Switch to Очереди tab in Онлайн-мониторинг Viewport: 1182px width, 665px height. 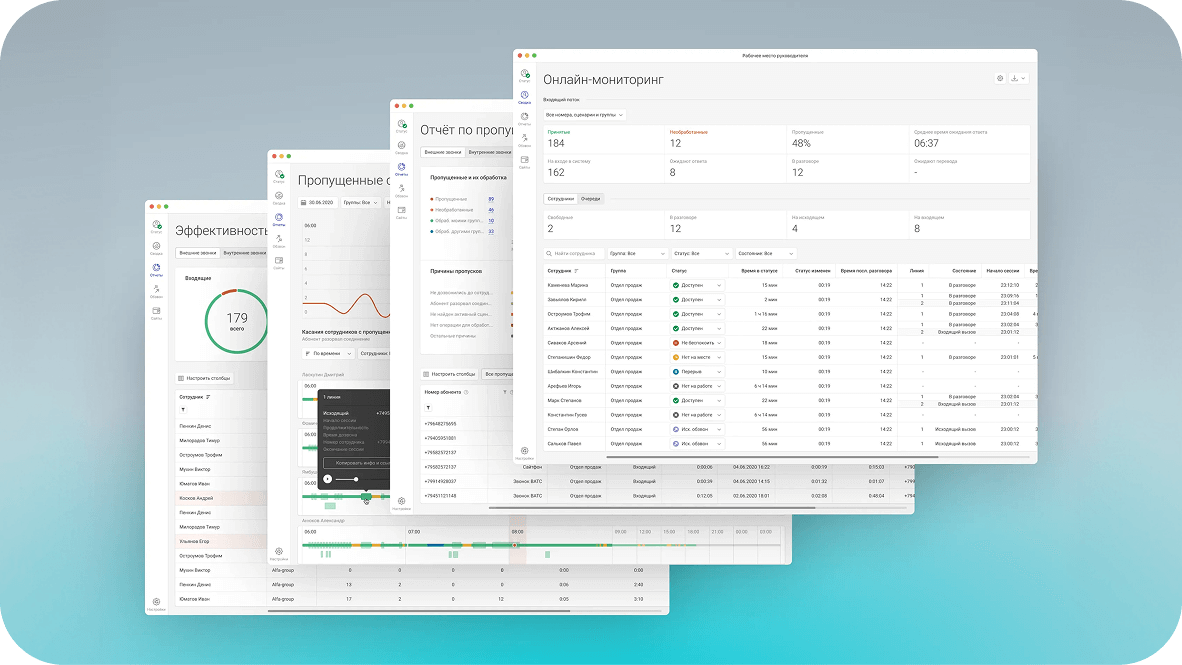click(590, 199)
